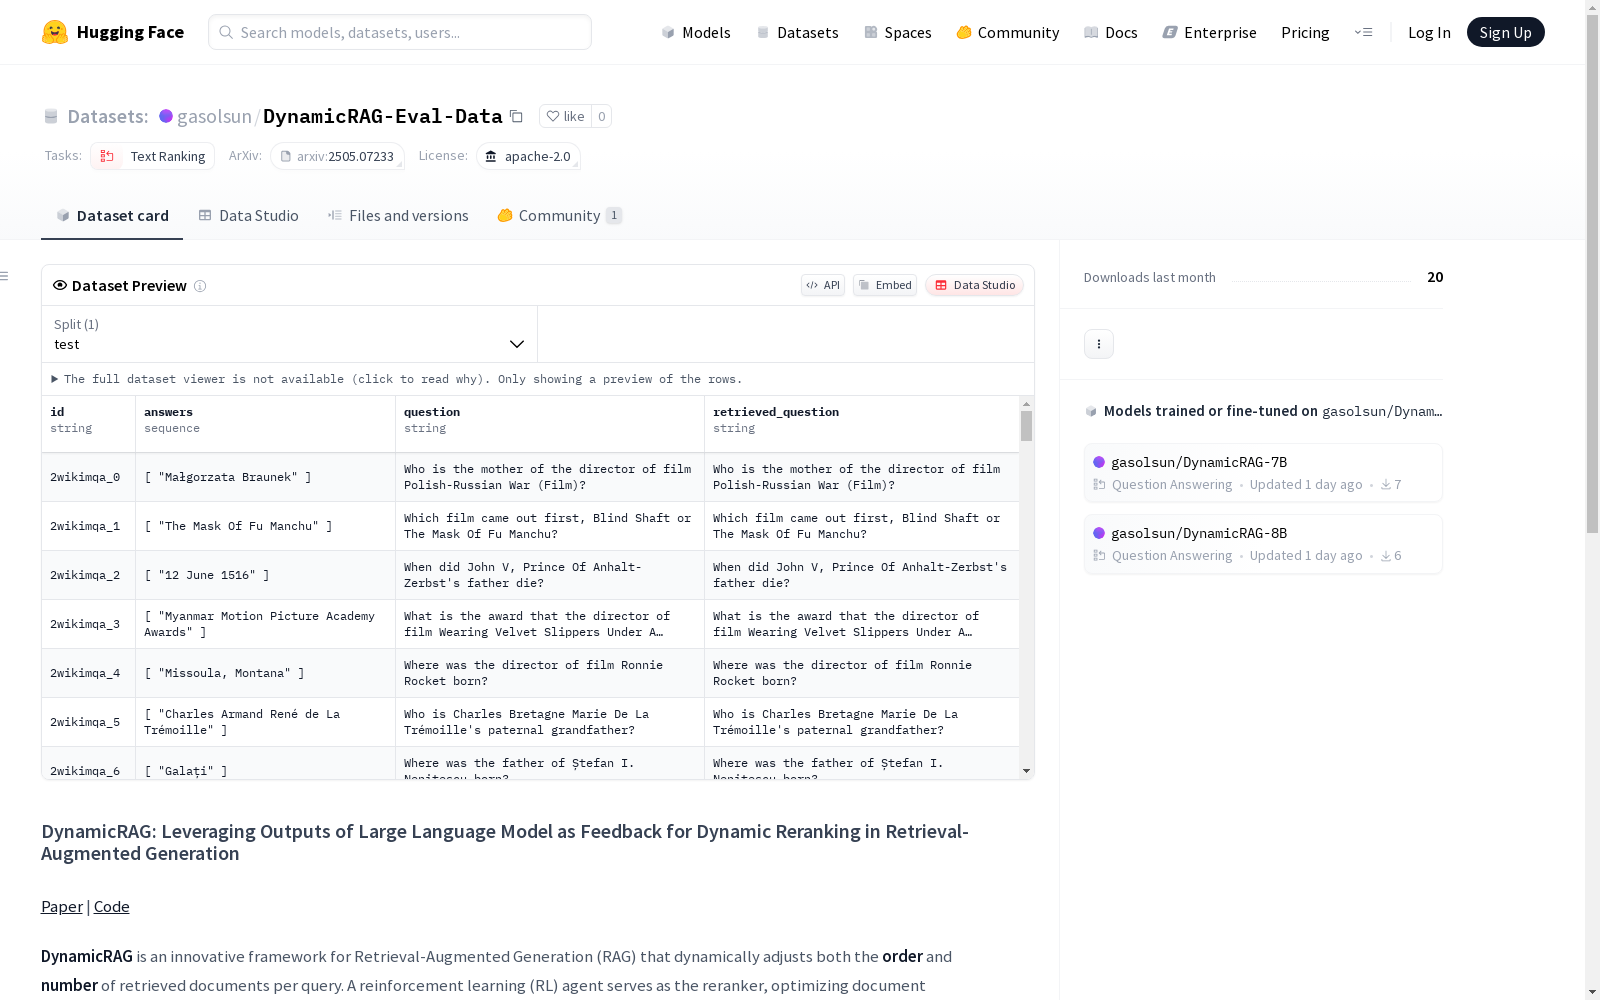Open the three-dot options menu in sidebar
Viewport: 1600px width, 1000px height.
[x=1099, y=344]
